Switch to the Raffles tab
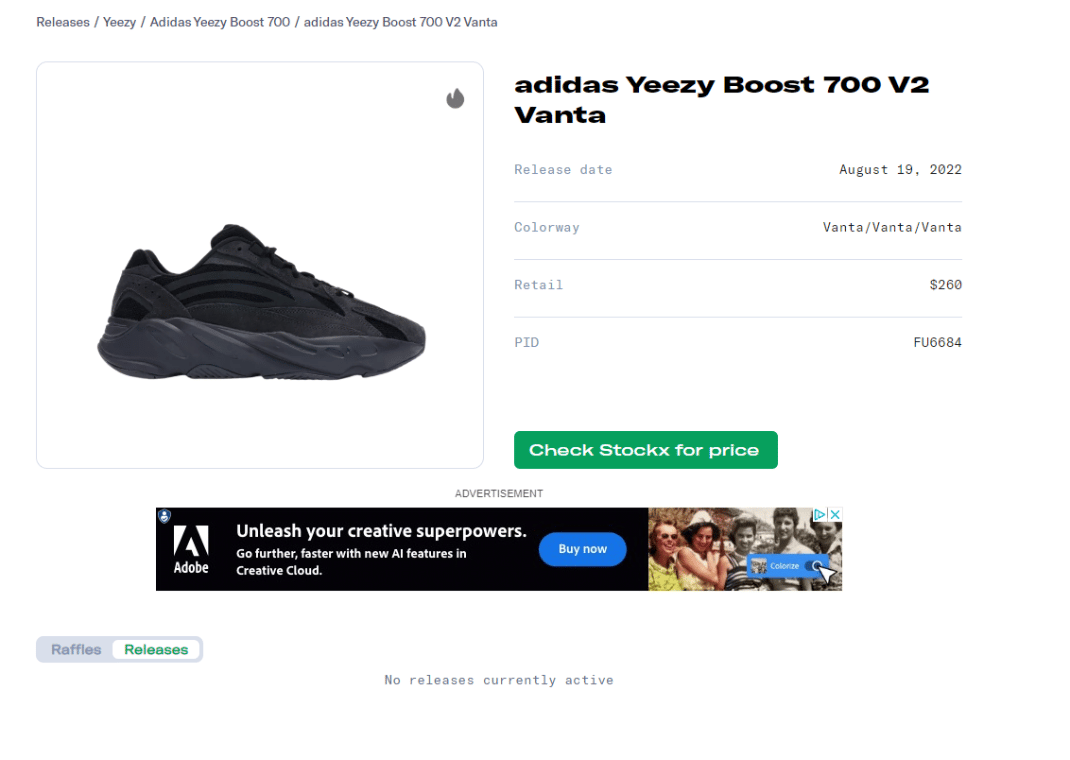 [76, 650]
